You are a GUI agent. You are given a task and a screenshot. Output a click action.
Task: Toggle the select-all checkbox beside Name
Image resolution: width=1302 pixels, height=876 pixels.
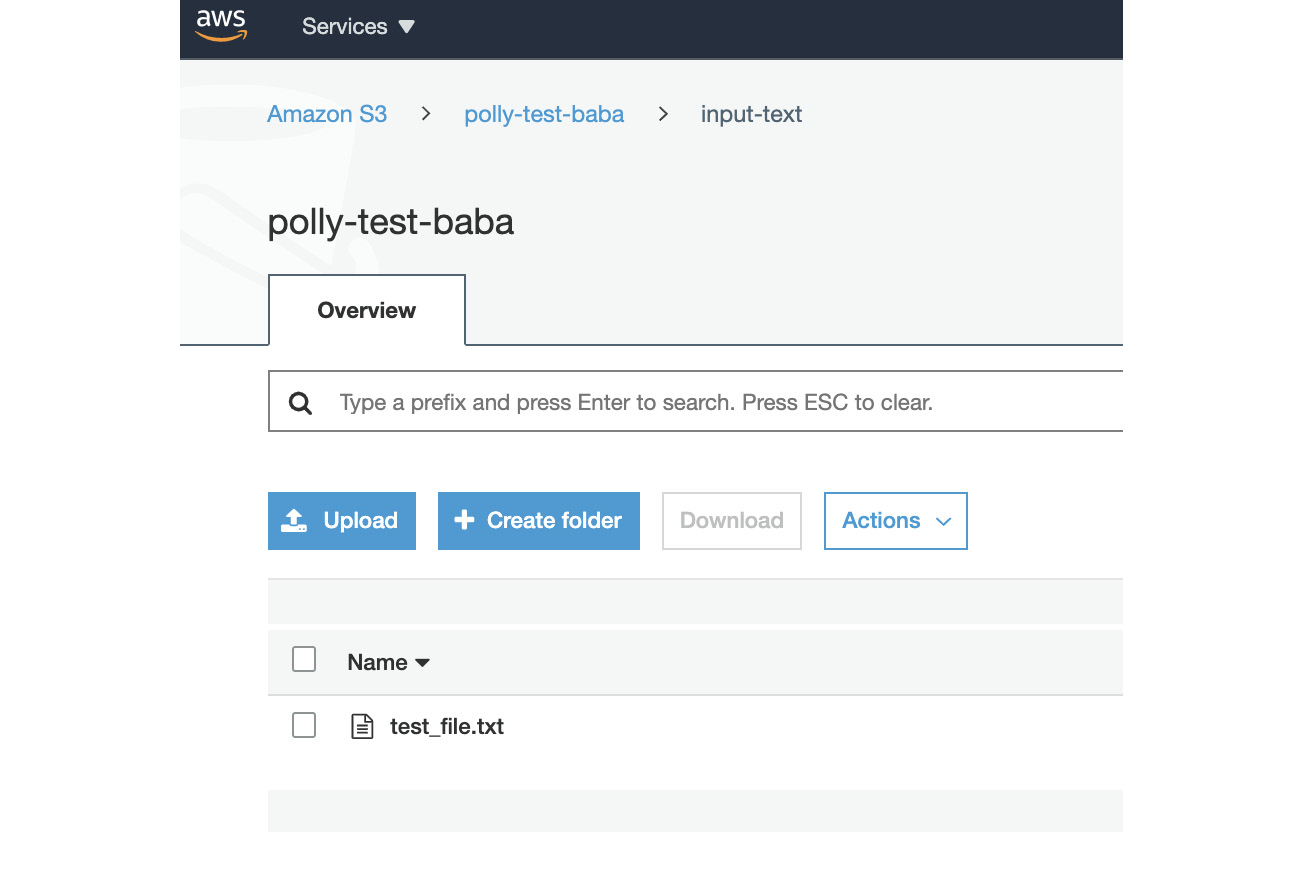click(304, 659)
